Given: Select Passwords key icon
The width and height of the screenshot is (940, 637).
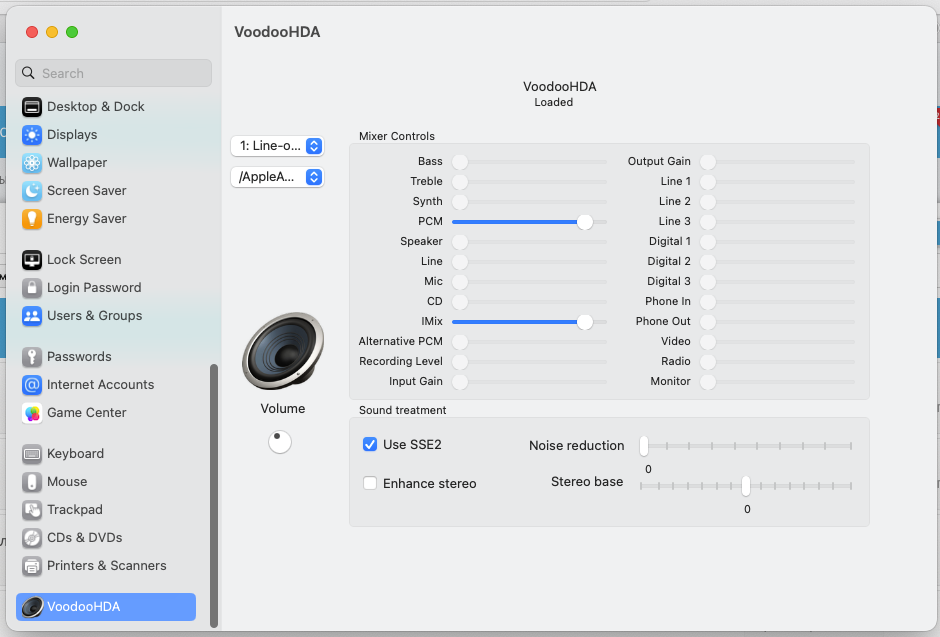Looking at the screenshot, I should 32,357.
